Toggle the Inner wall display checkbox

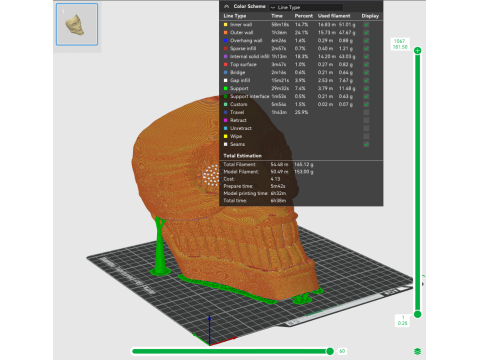[366, 25]
